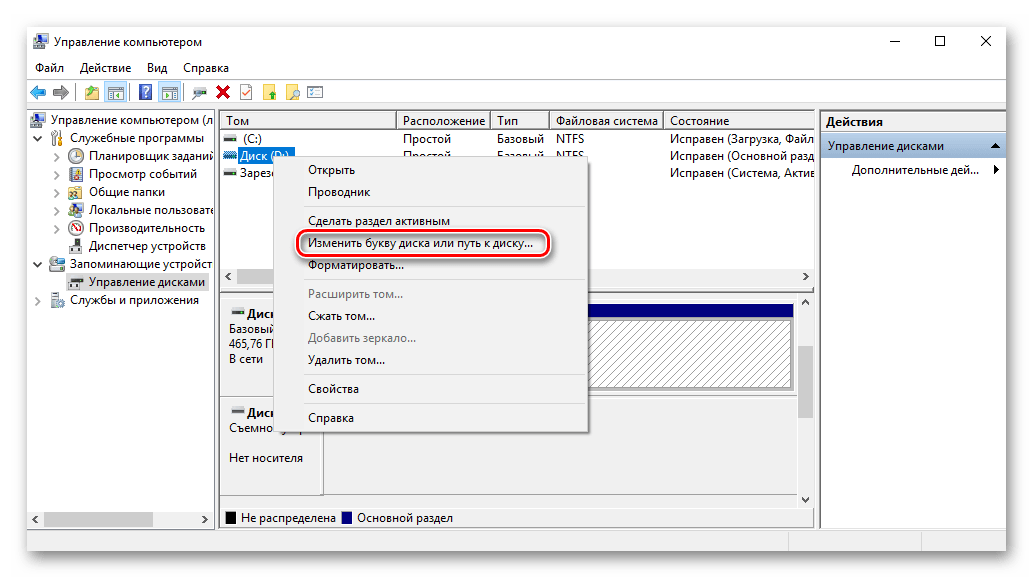Click the checklist settings toolbar icon
The width and height of the screenshot is (1033, 578).
click(316, 92)
